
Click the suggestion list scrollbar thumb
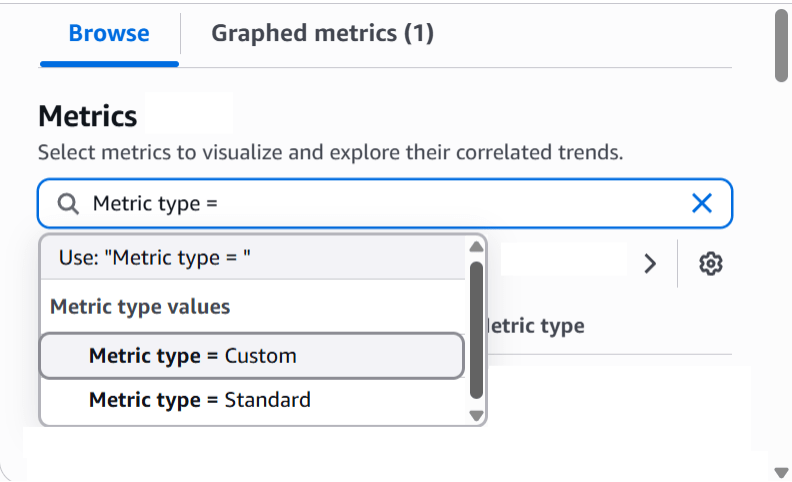[x=476, y=328]
